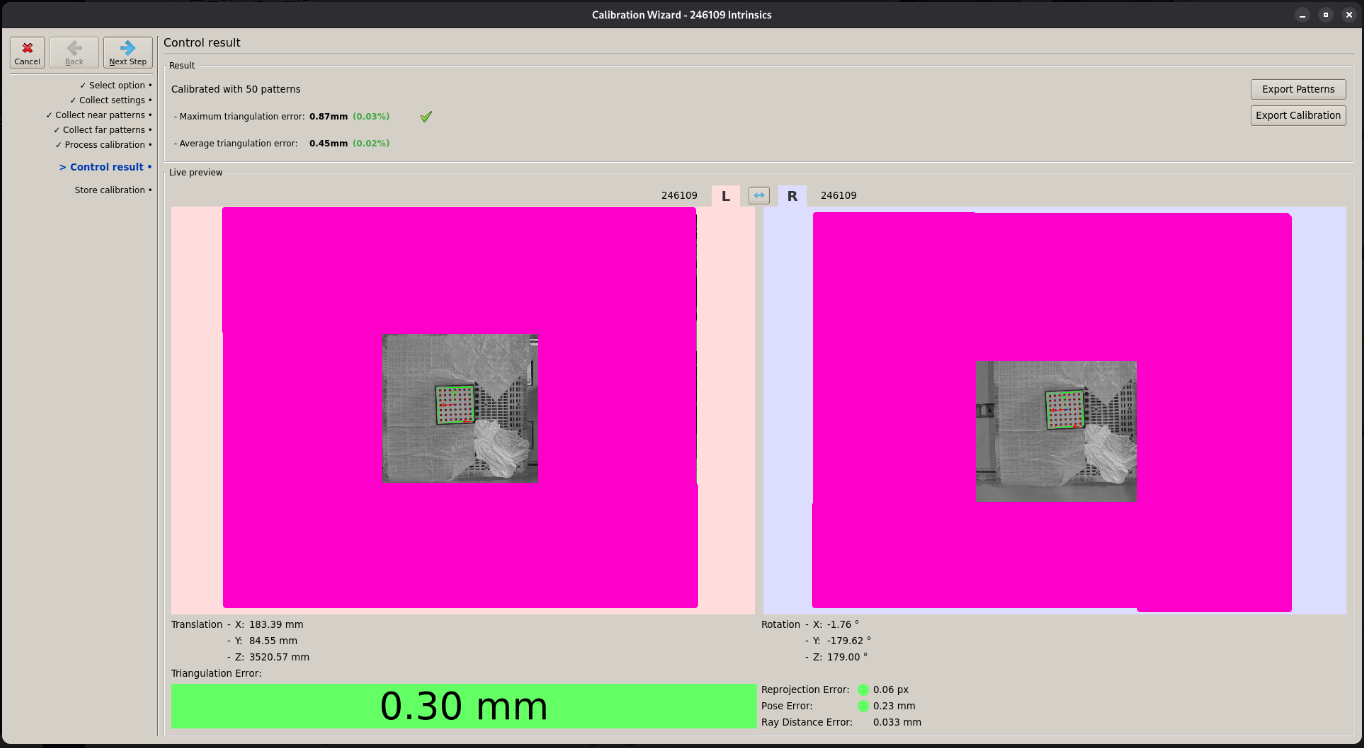The image size is (1364, 748).
Task: Select the L camera toggle
Action: pyautogui.click(x=726, y=196)
